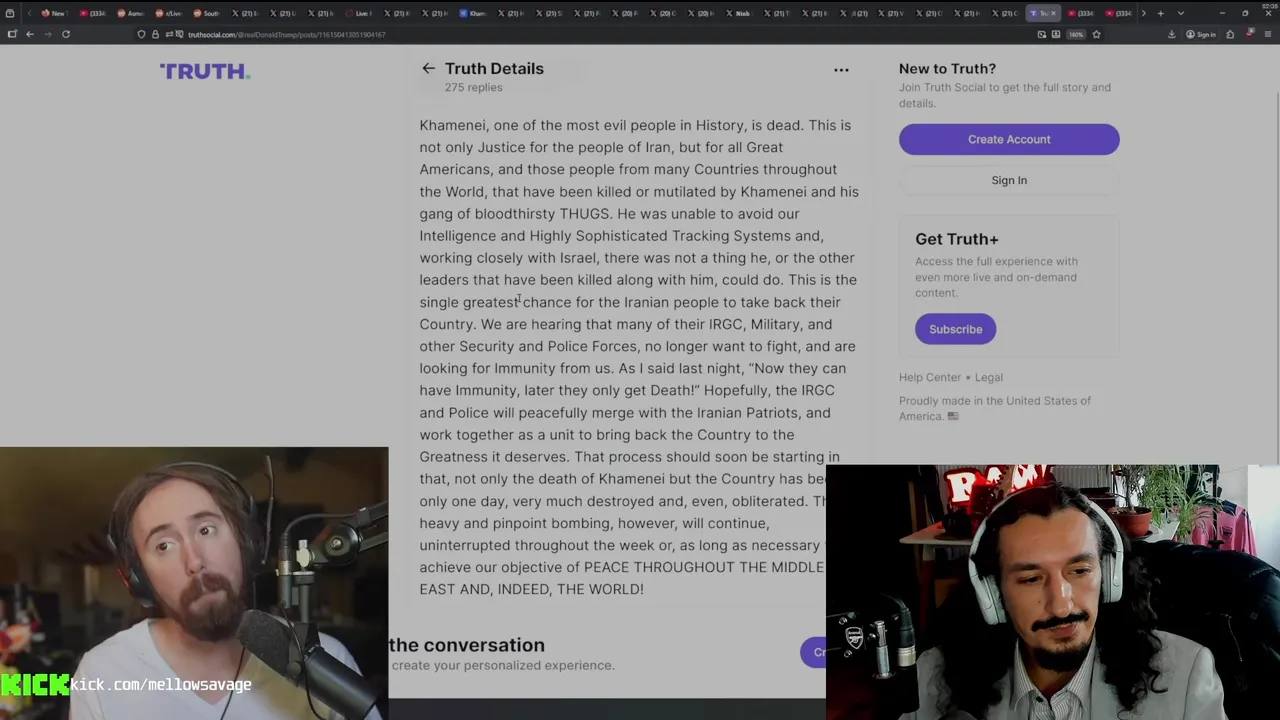
Task: Click the browser back arrow
Action: point(30,34)
